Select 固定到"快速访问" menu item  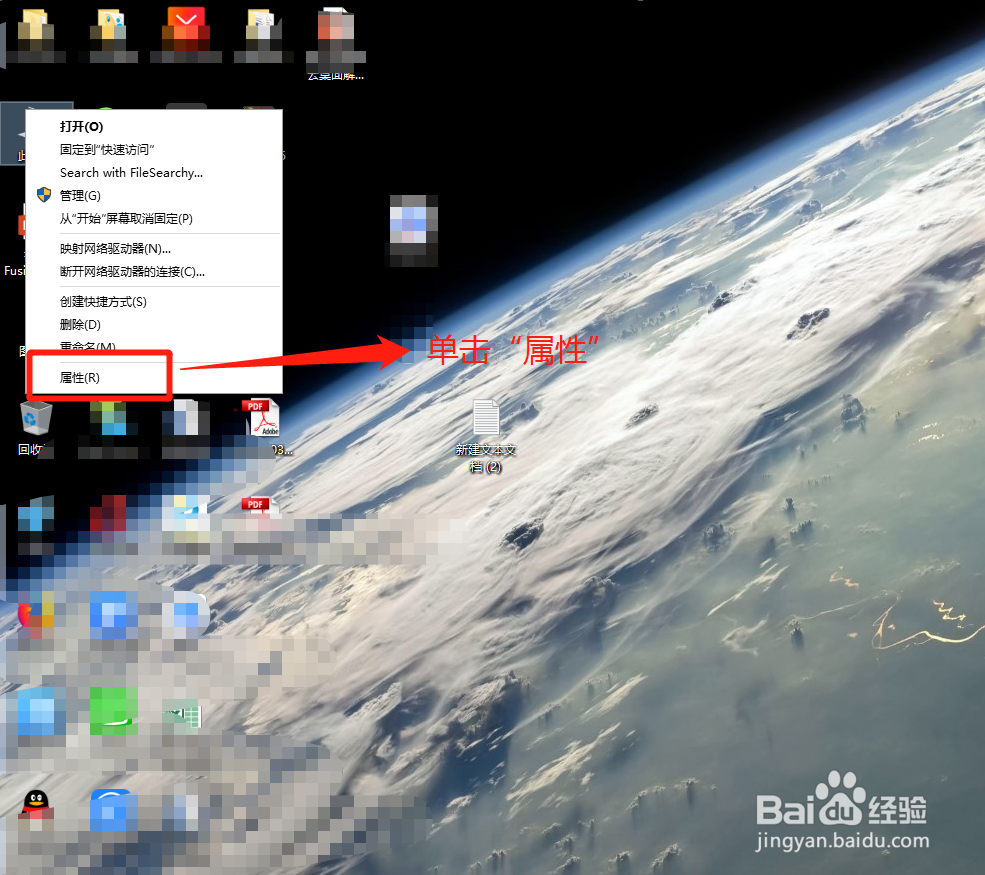154,149
